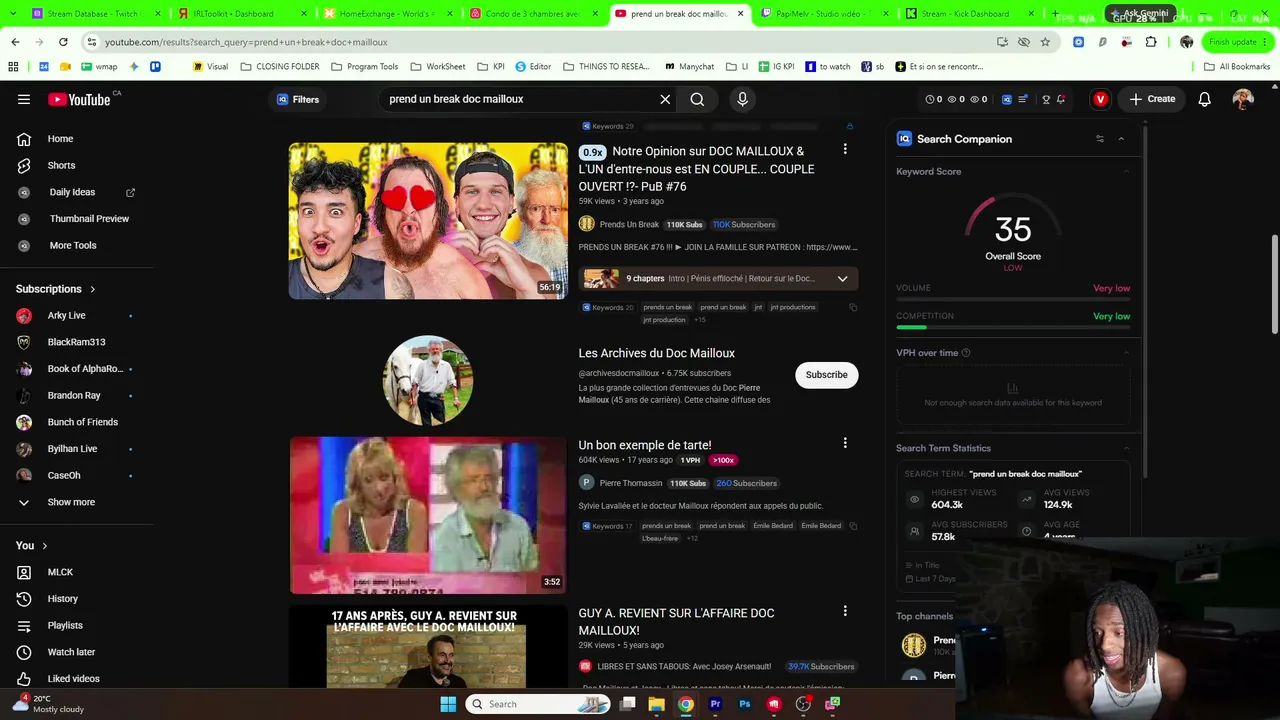Open the vidIQ blue IQ toolbar icon
This screenshot has height=720, width=1280.
tap(1007, 99)
